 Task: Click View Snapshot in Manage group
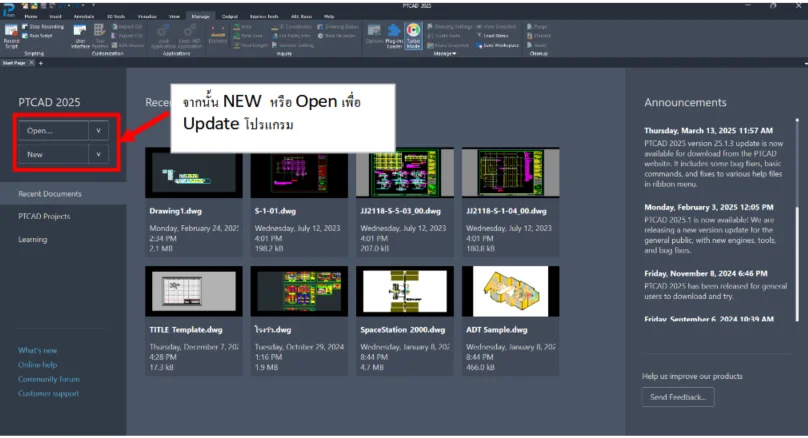pyautogui.click(x=496, y=27)
